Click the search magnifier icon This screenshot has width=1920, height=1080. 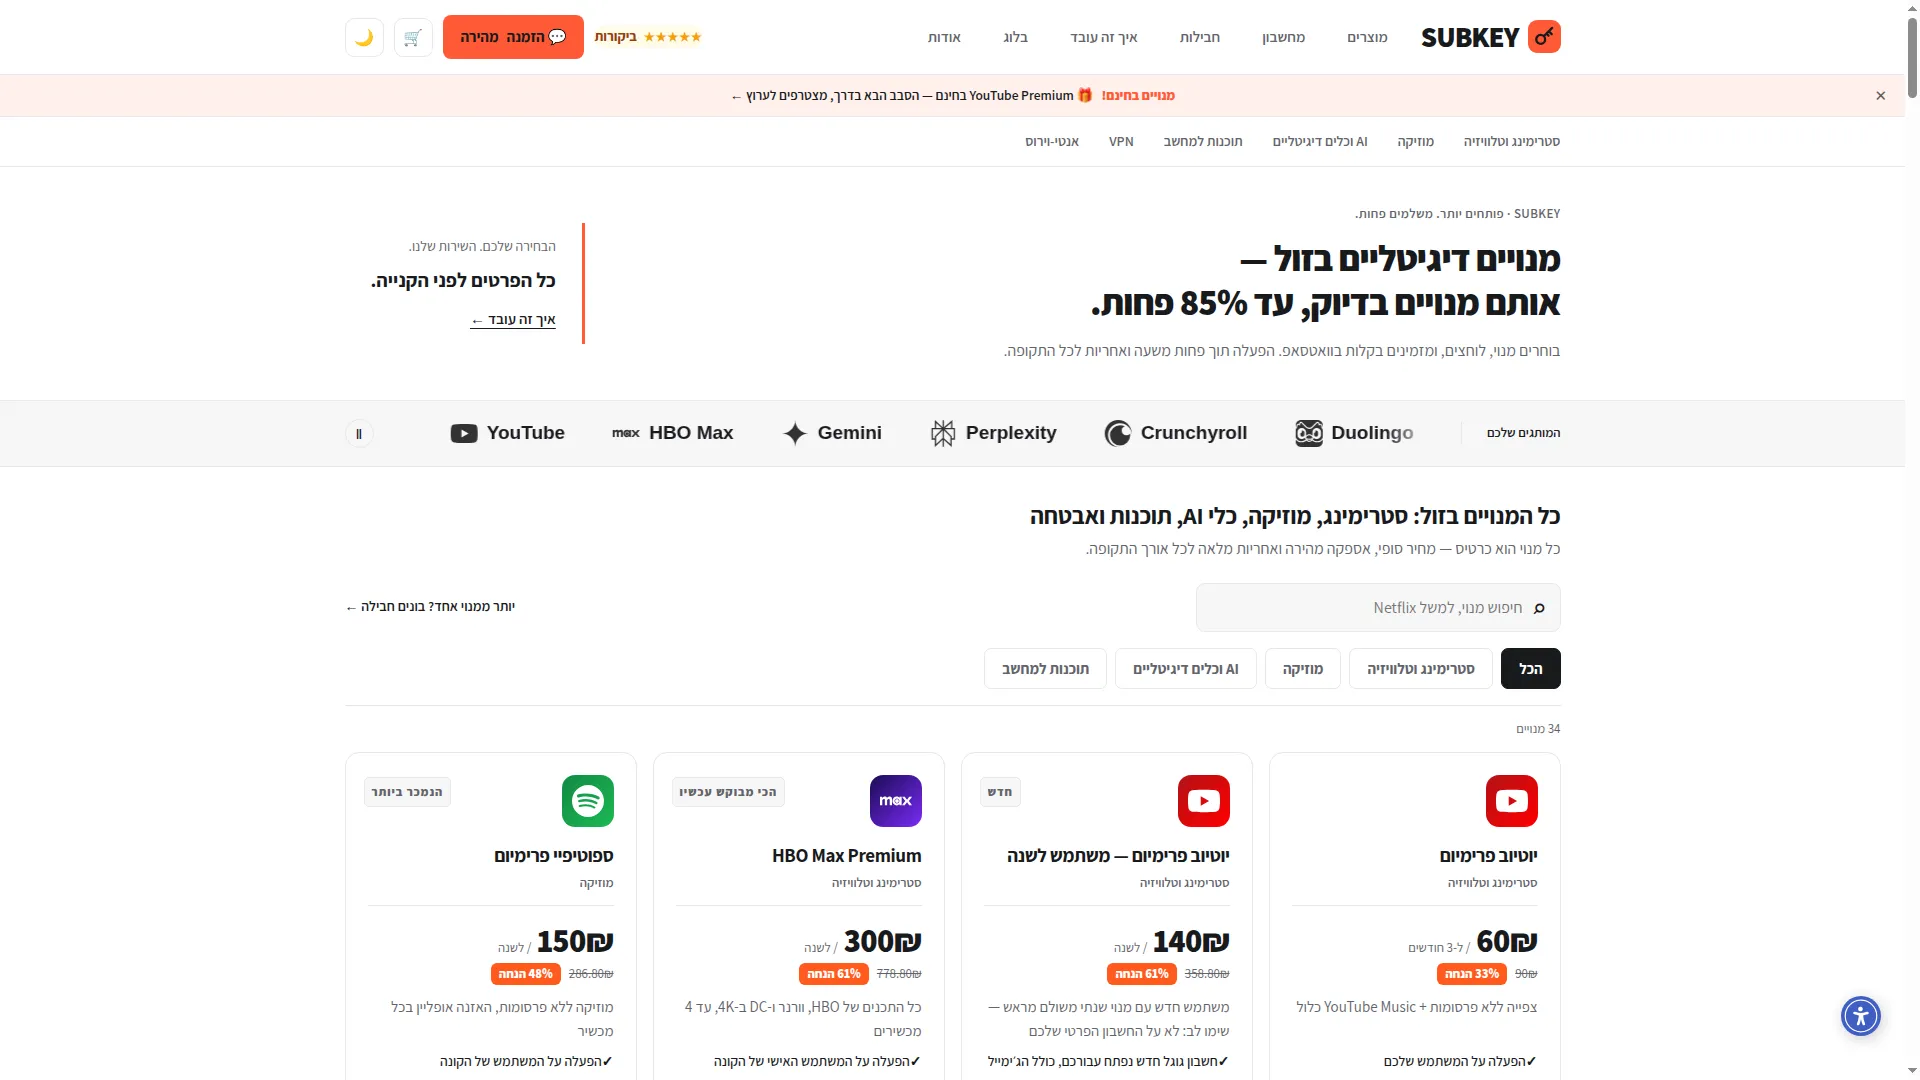tap(1539, 608)
